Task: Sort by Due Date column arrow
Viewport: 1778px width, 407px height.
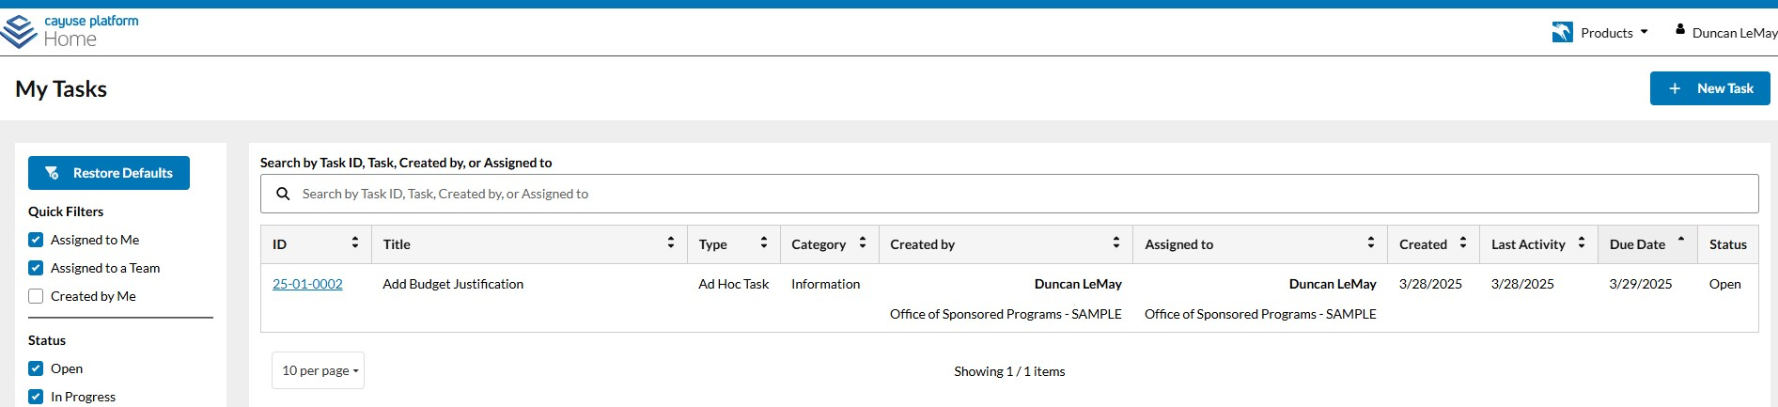Action: tap(1681, 240)
